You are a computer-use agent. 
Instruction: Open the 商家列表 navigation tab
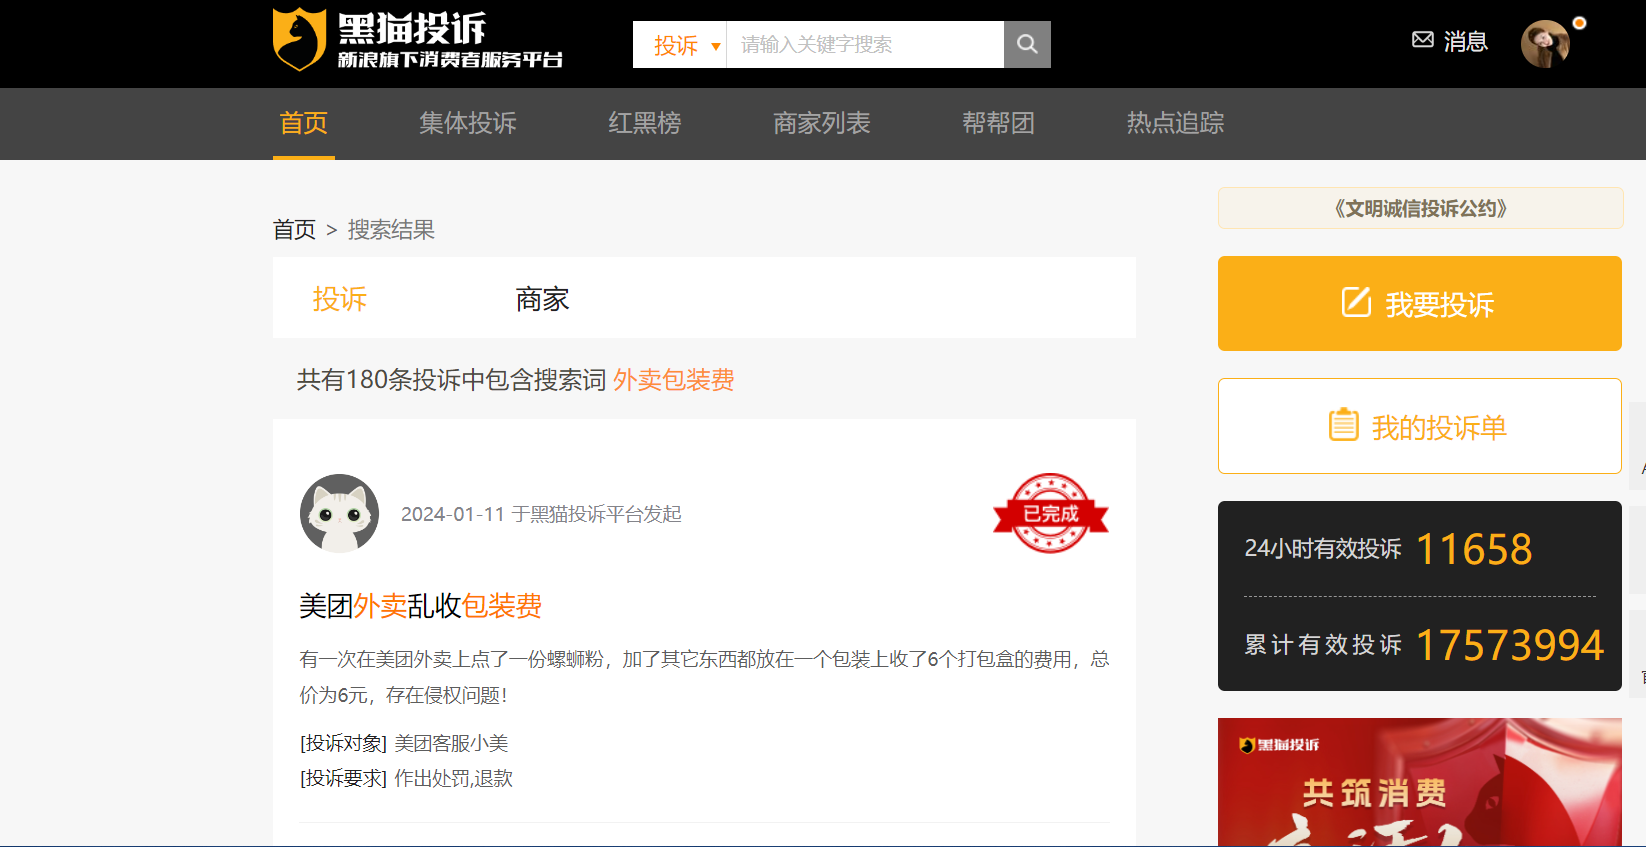pos(822,123)
